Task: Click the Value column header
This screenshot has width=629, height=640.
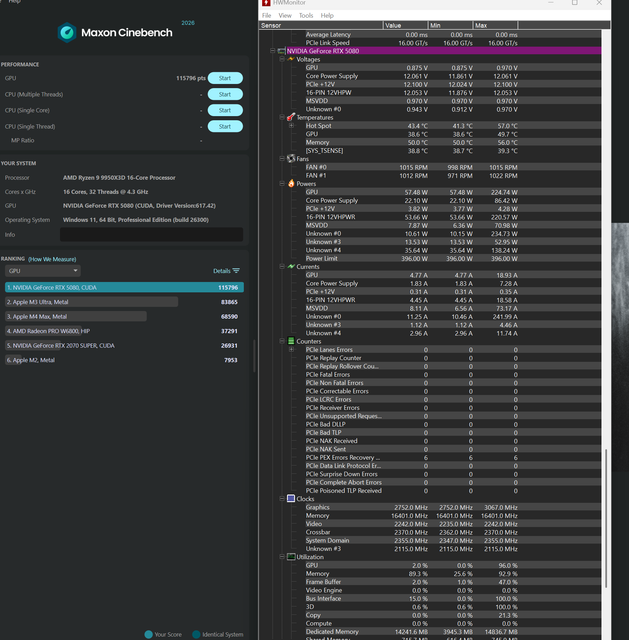Action: click(405, 25)
